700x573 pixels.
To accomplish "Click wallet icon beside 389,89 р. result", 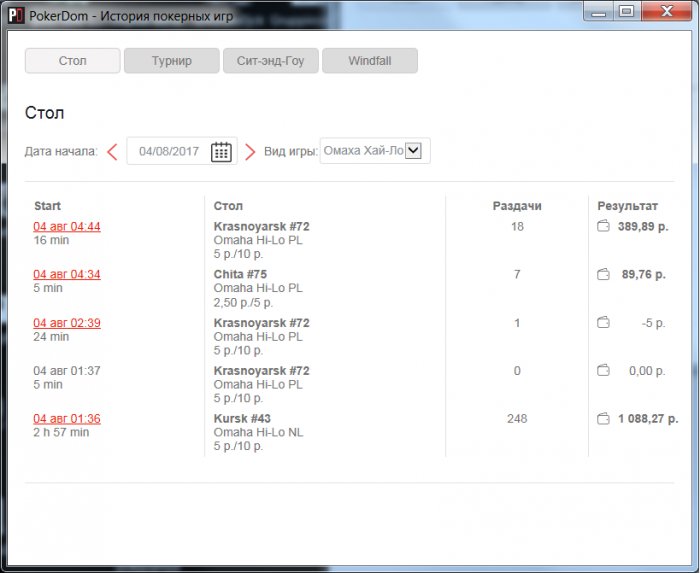I will [603, 226].
